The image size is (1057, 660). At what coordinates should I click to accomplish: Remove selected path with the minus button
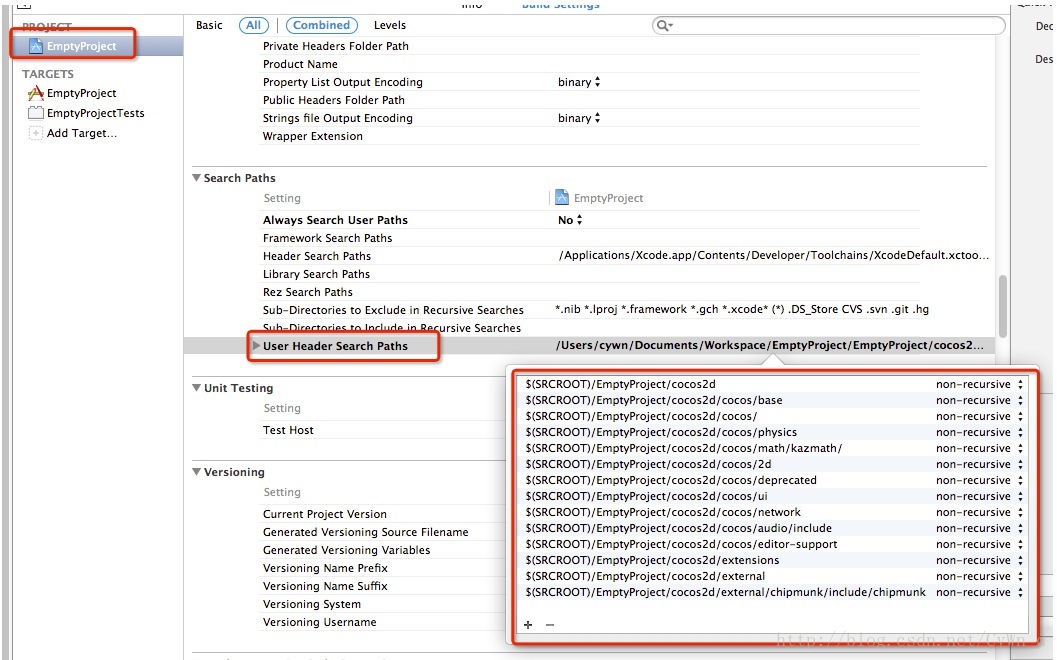(x=550, y=625)
